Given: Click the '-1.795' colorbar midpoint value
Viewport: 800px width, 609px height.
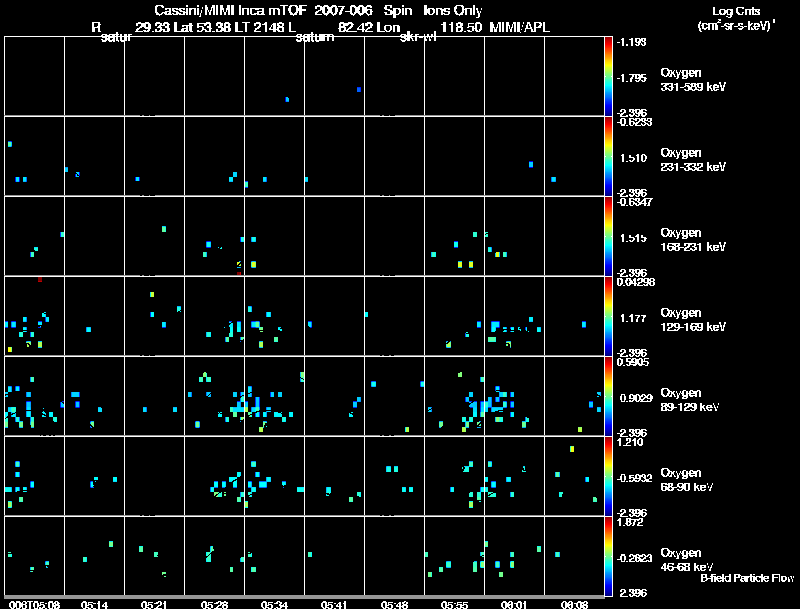Looking at the screenshot, I should [631, 78].
